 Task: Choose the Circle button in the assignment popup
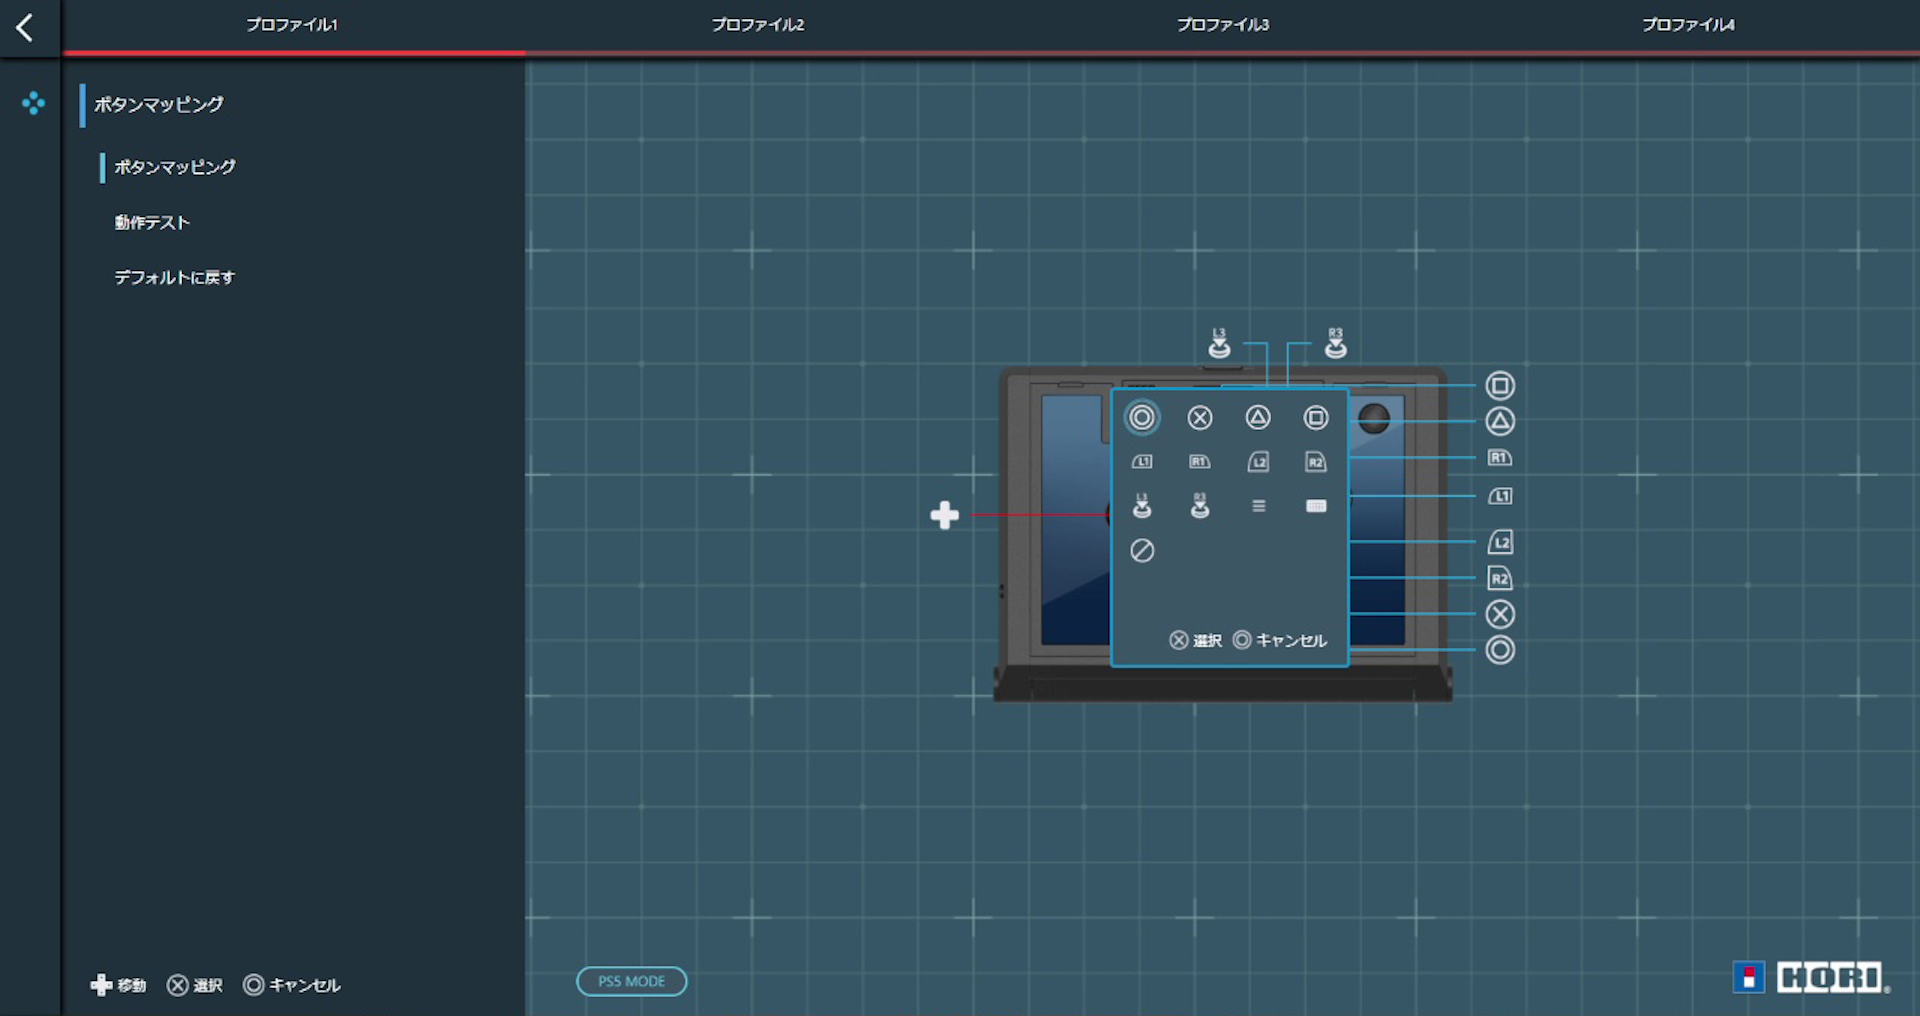click(1142, 417)
